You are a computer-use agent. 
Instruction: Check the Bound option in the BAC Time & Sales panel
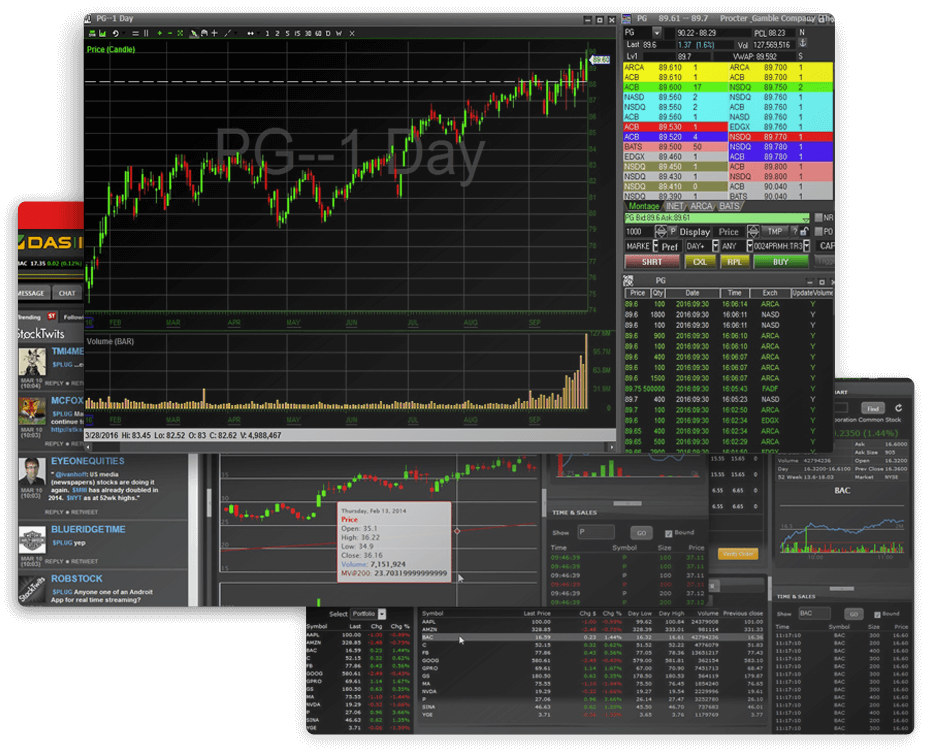tap(877, 613)
